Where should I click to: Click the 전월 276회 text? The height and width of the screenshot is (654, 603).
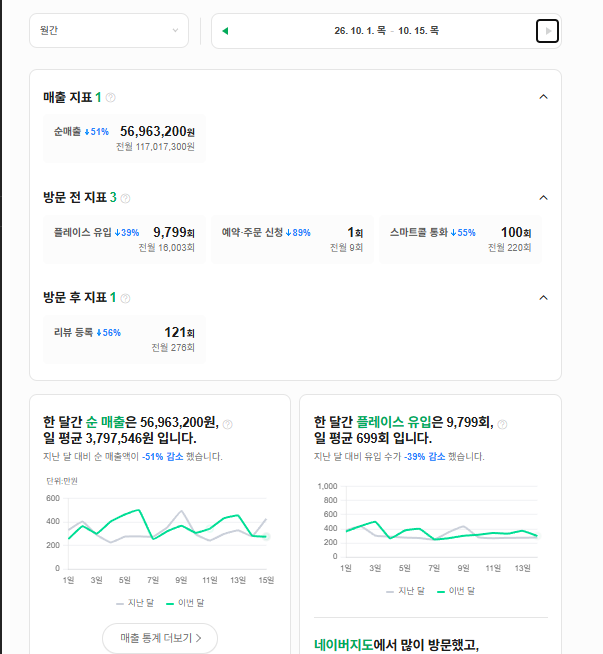[173, 347]
